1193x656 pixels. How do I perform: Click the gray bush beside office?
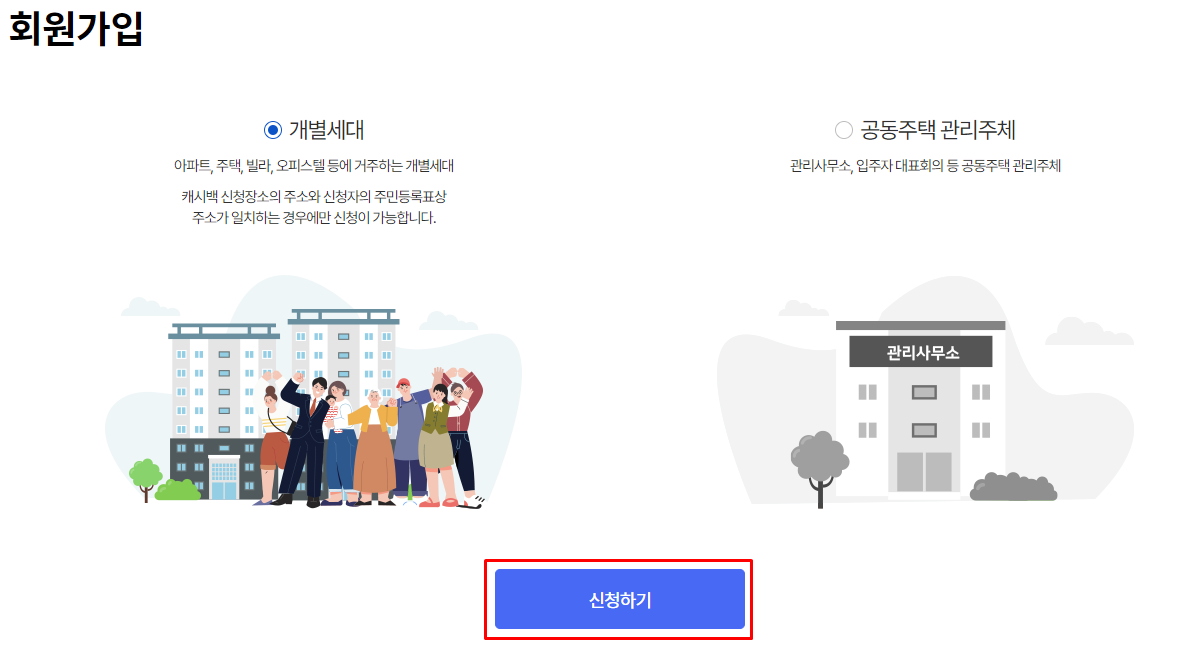click(x=1013, y=487)
